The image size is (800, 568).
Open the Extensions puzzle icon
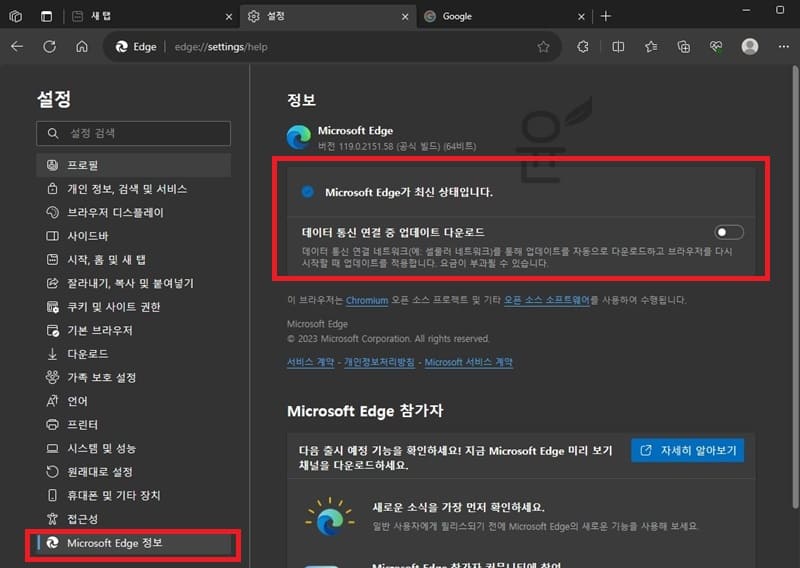click(584, 46)
